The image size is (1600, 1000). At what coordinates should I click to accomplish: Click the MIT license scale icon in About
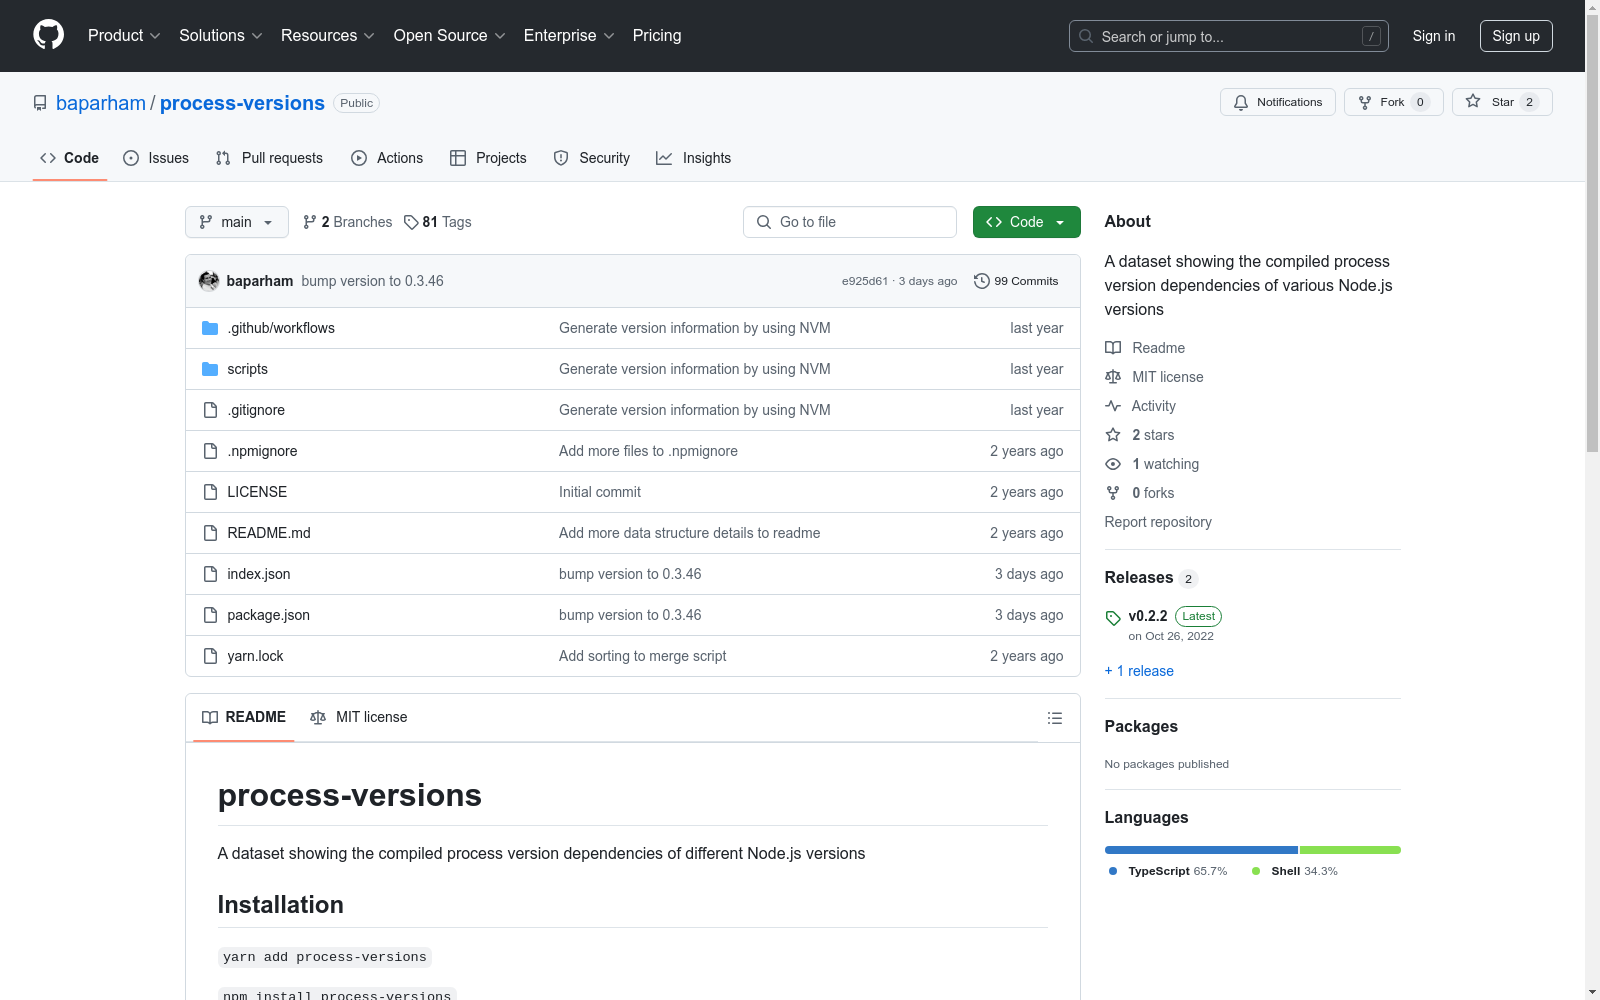point(1113,377)
